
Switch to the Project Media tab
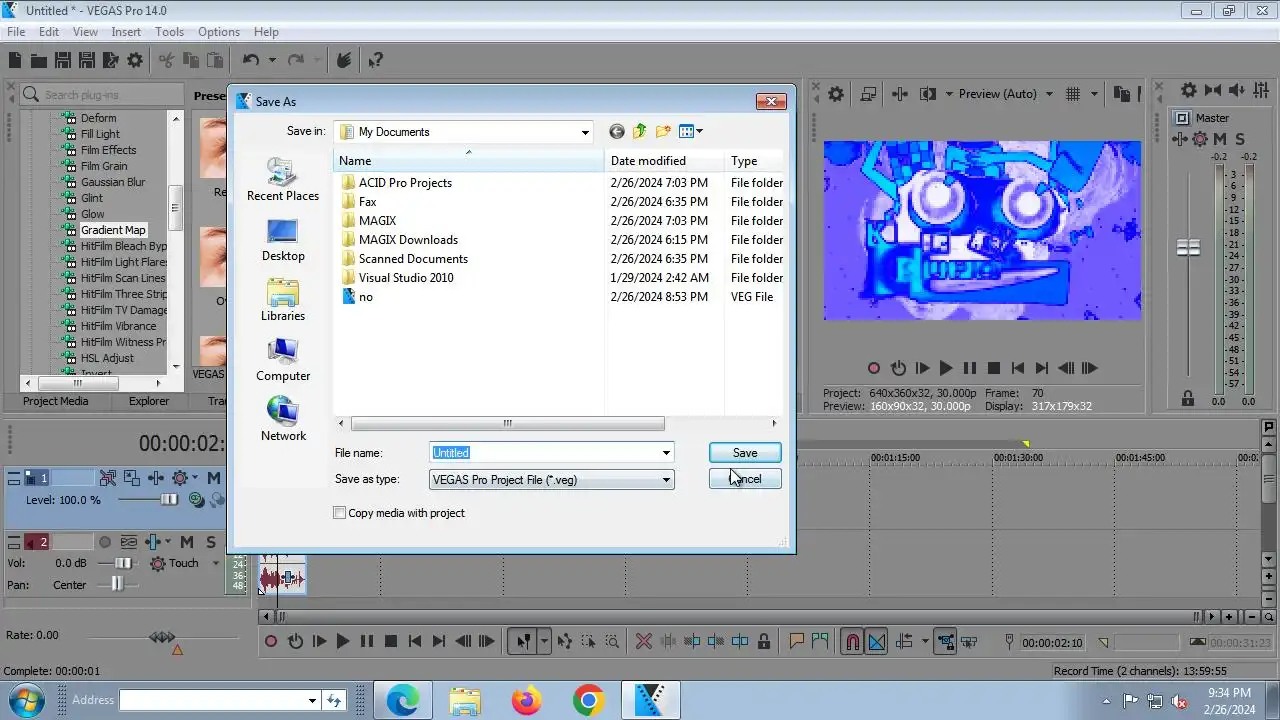point(55,401)
